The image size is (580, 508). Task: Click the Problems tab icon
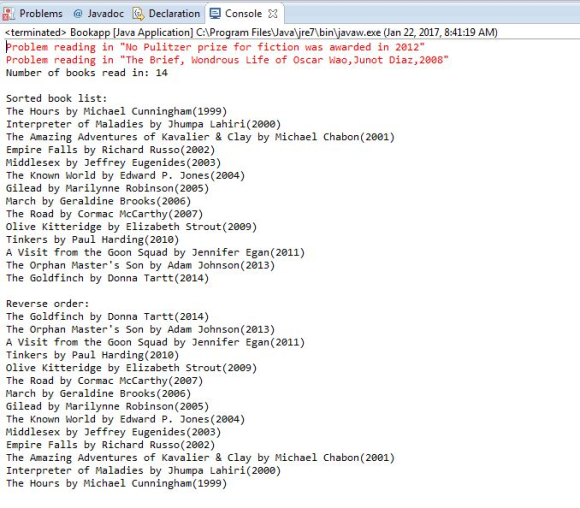tap(9, 14)
